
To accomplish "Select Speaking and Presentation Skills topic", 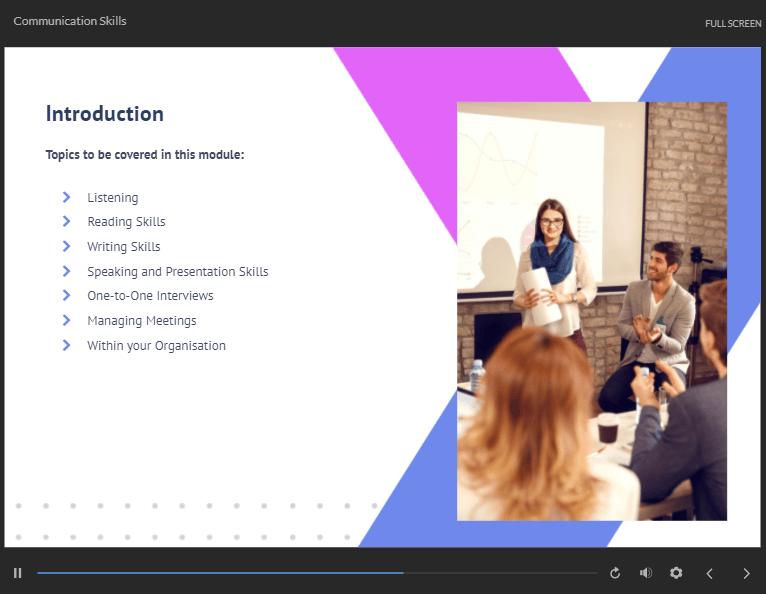I will (178, 272).
